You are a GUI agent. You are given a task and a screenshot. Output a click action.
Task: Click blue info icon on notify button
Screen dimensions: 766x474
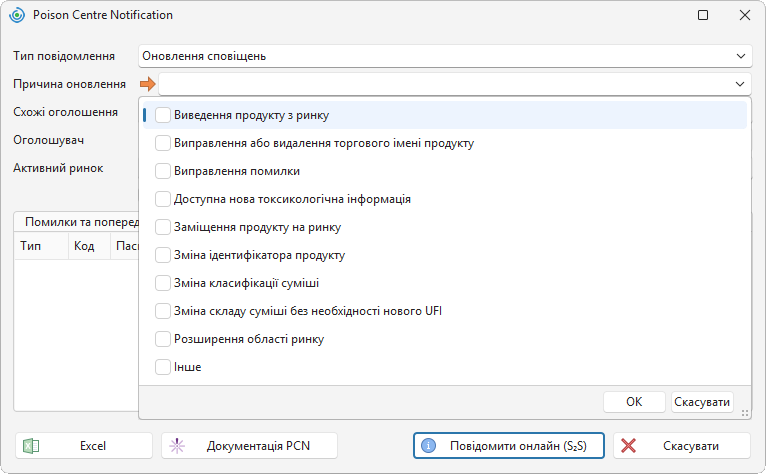428,446
